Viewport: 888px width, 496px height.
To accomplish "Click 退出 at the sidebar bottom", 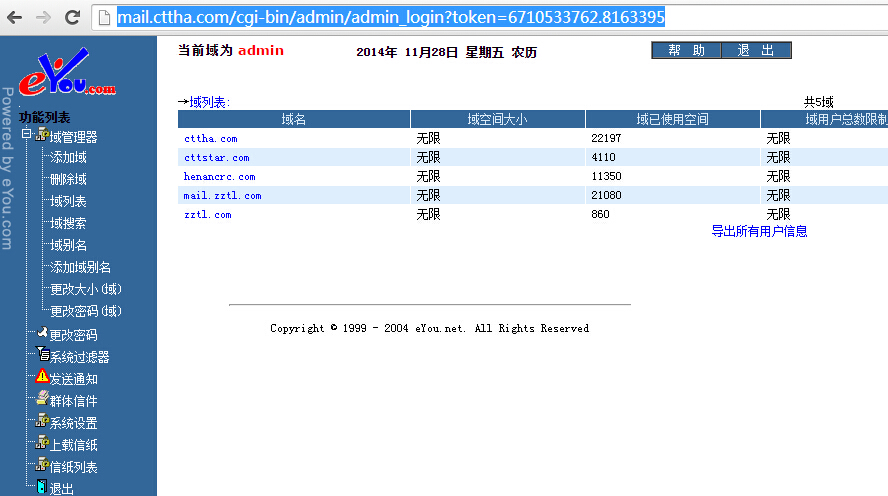I will [x=61, y=489].
